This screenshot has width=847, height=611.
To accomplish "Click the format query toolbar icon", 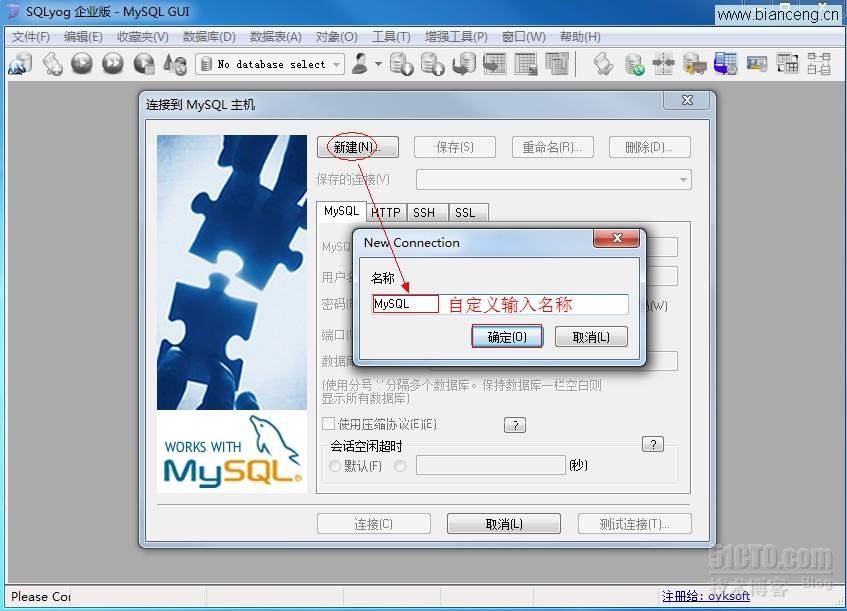I will coord(175,64).
